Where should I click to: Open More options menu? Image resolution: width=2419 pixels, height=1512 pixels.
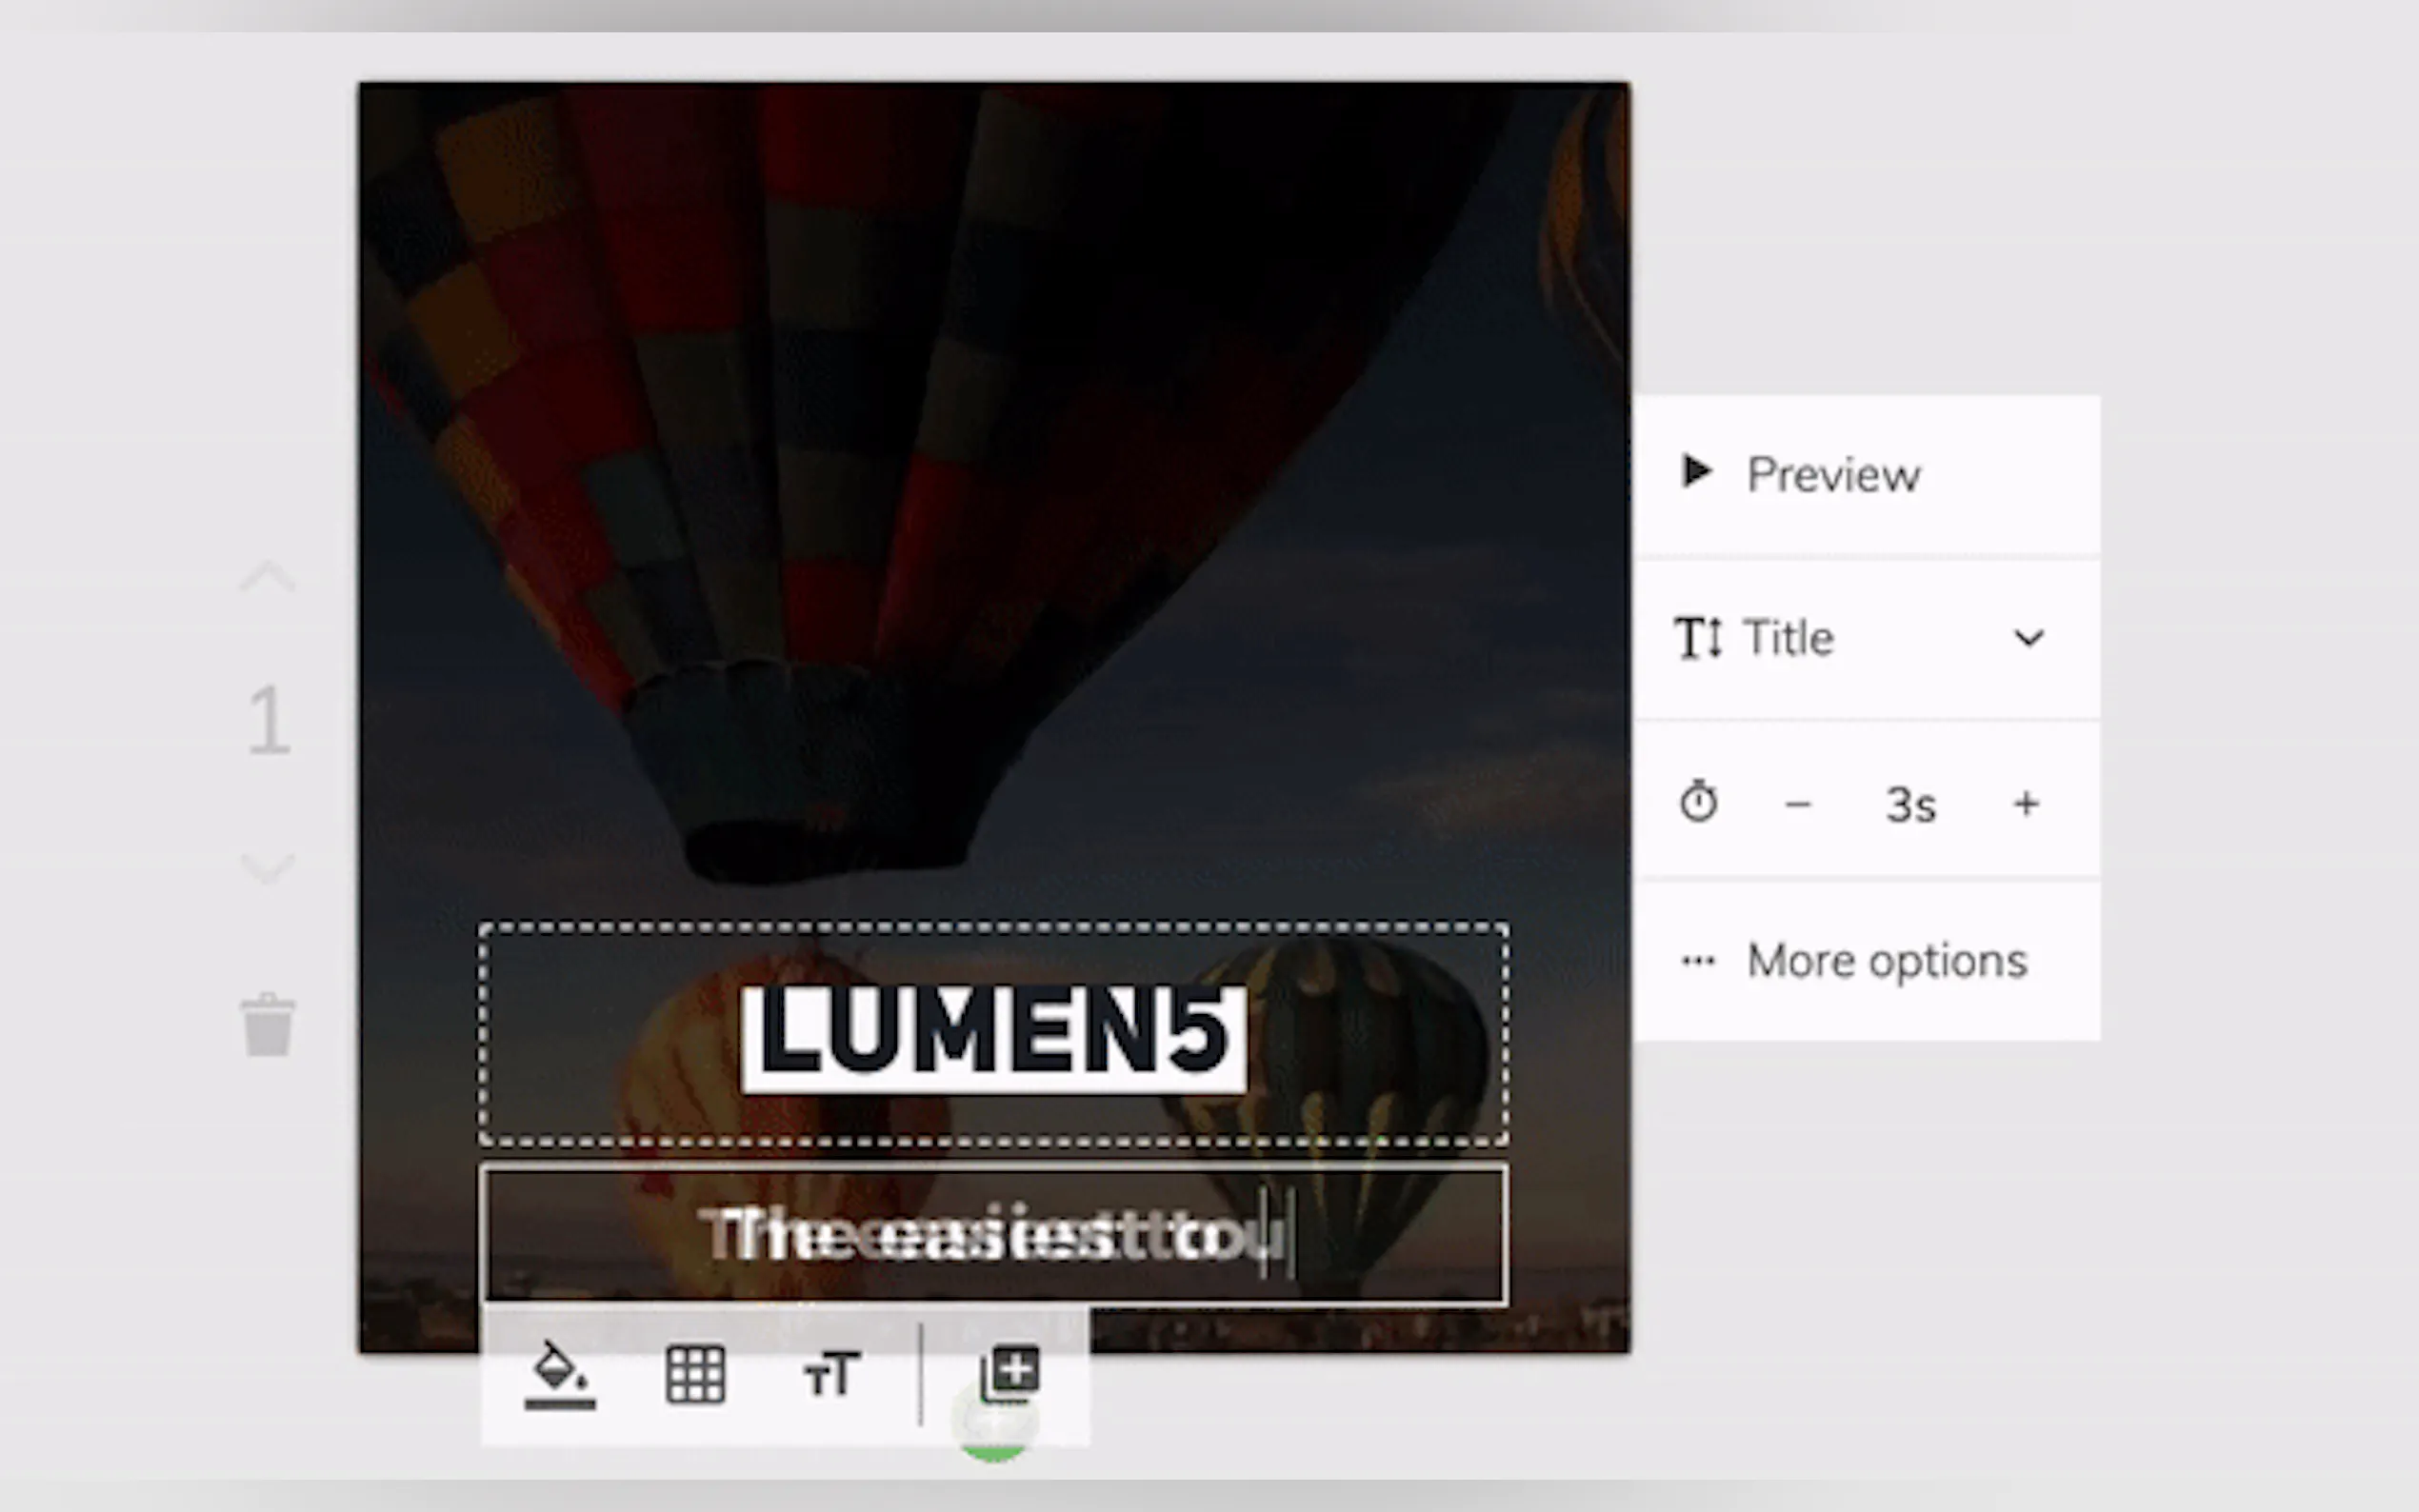[1886, 961]
